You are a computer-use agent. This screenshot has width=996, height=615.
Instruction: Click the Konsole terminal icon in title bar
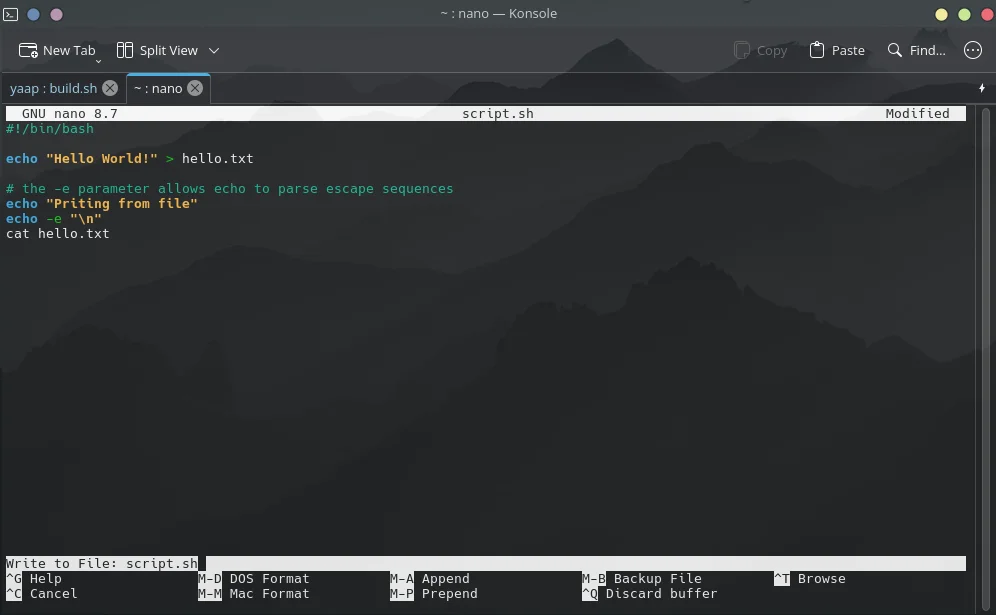[10, 14]
